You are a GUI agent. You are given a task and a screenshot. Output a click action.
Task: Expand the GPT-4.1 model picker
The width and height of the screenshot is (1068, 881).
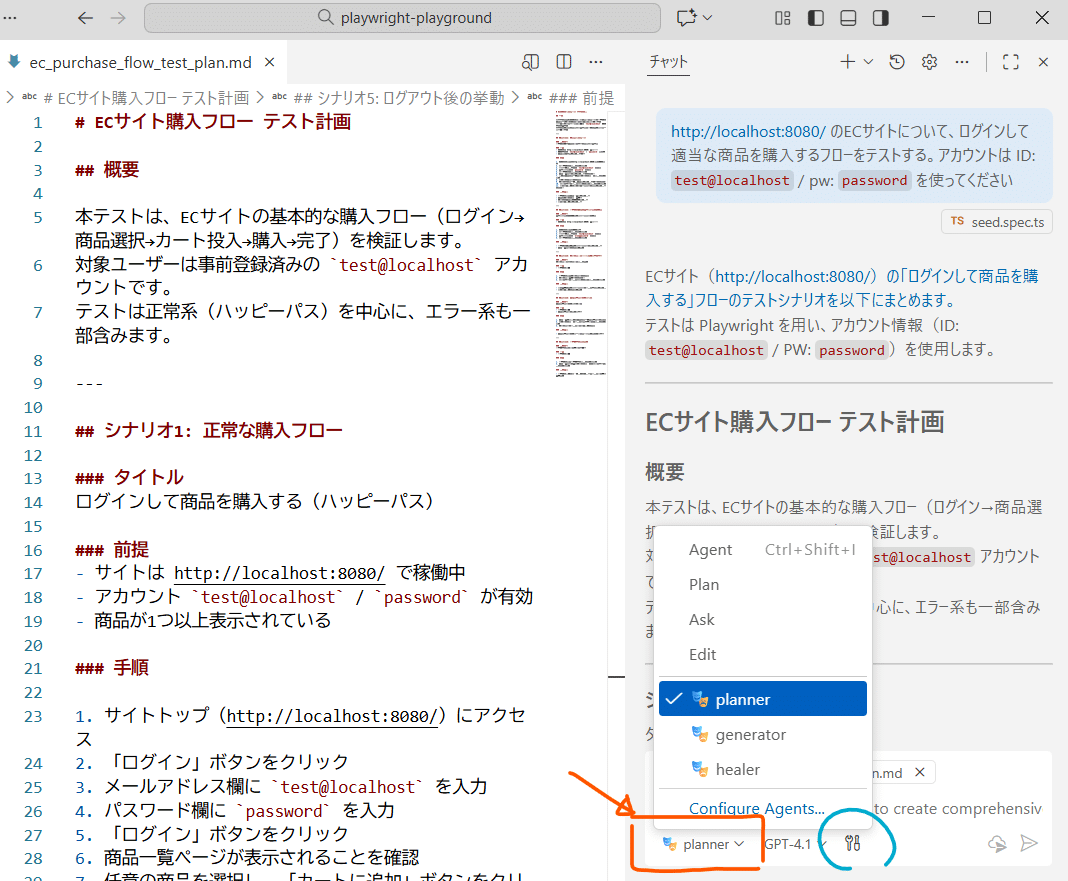pyautogui.click(x=794, y=843)
